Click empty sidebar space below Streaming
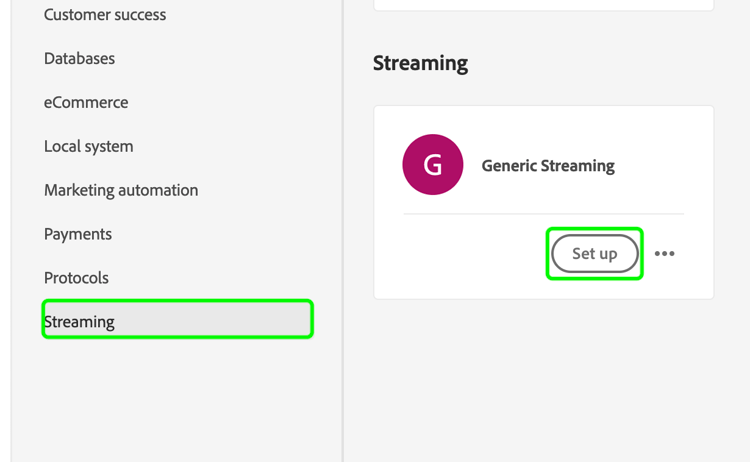 coord(177,400)
